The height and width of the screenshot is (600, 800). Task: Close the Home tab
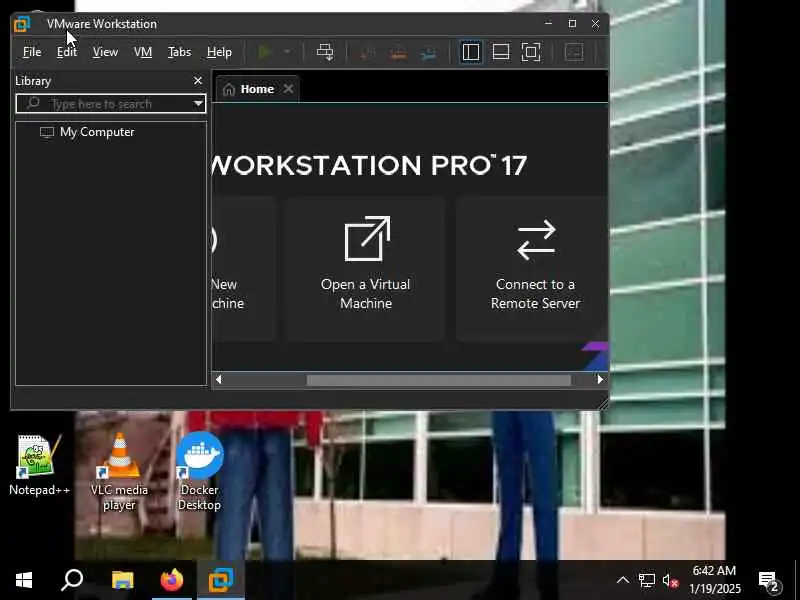point(288,89)
